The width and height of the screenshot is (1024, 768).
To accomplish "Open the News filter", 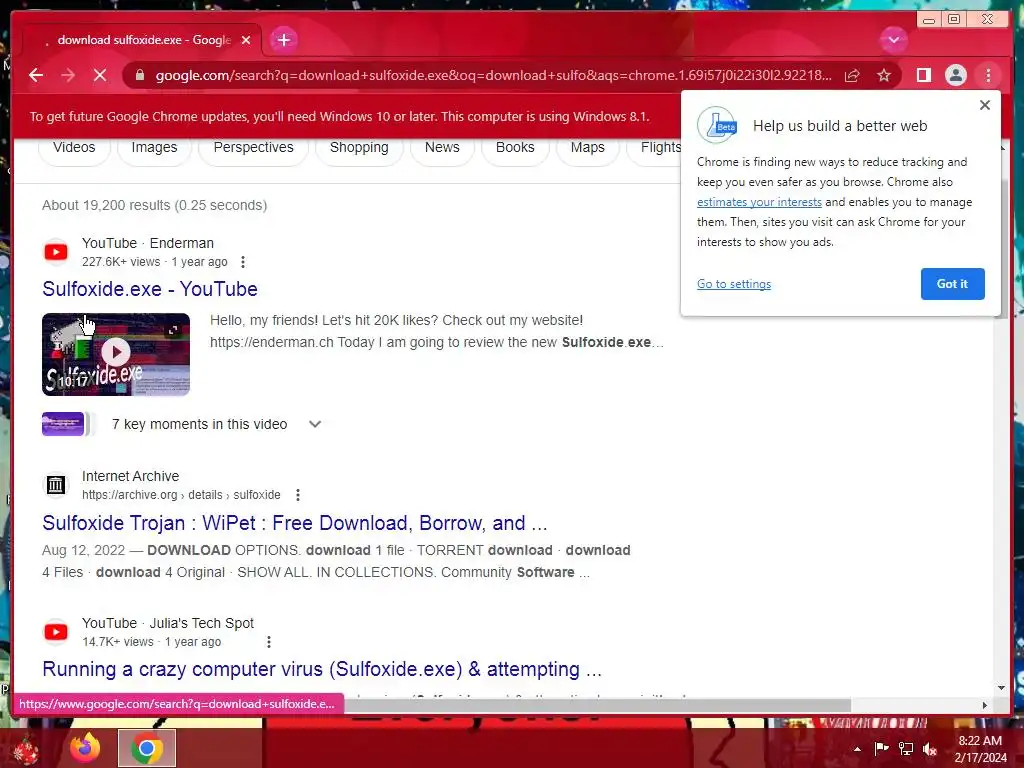I will click(x=442, y=148).
